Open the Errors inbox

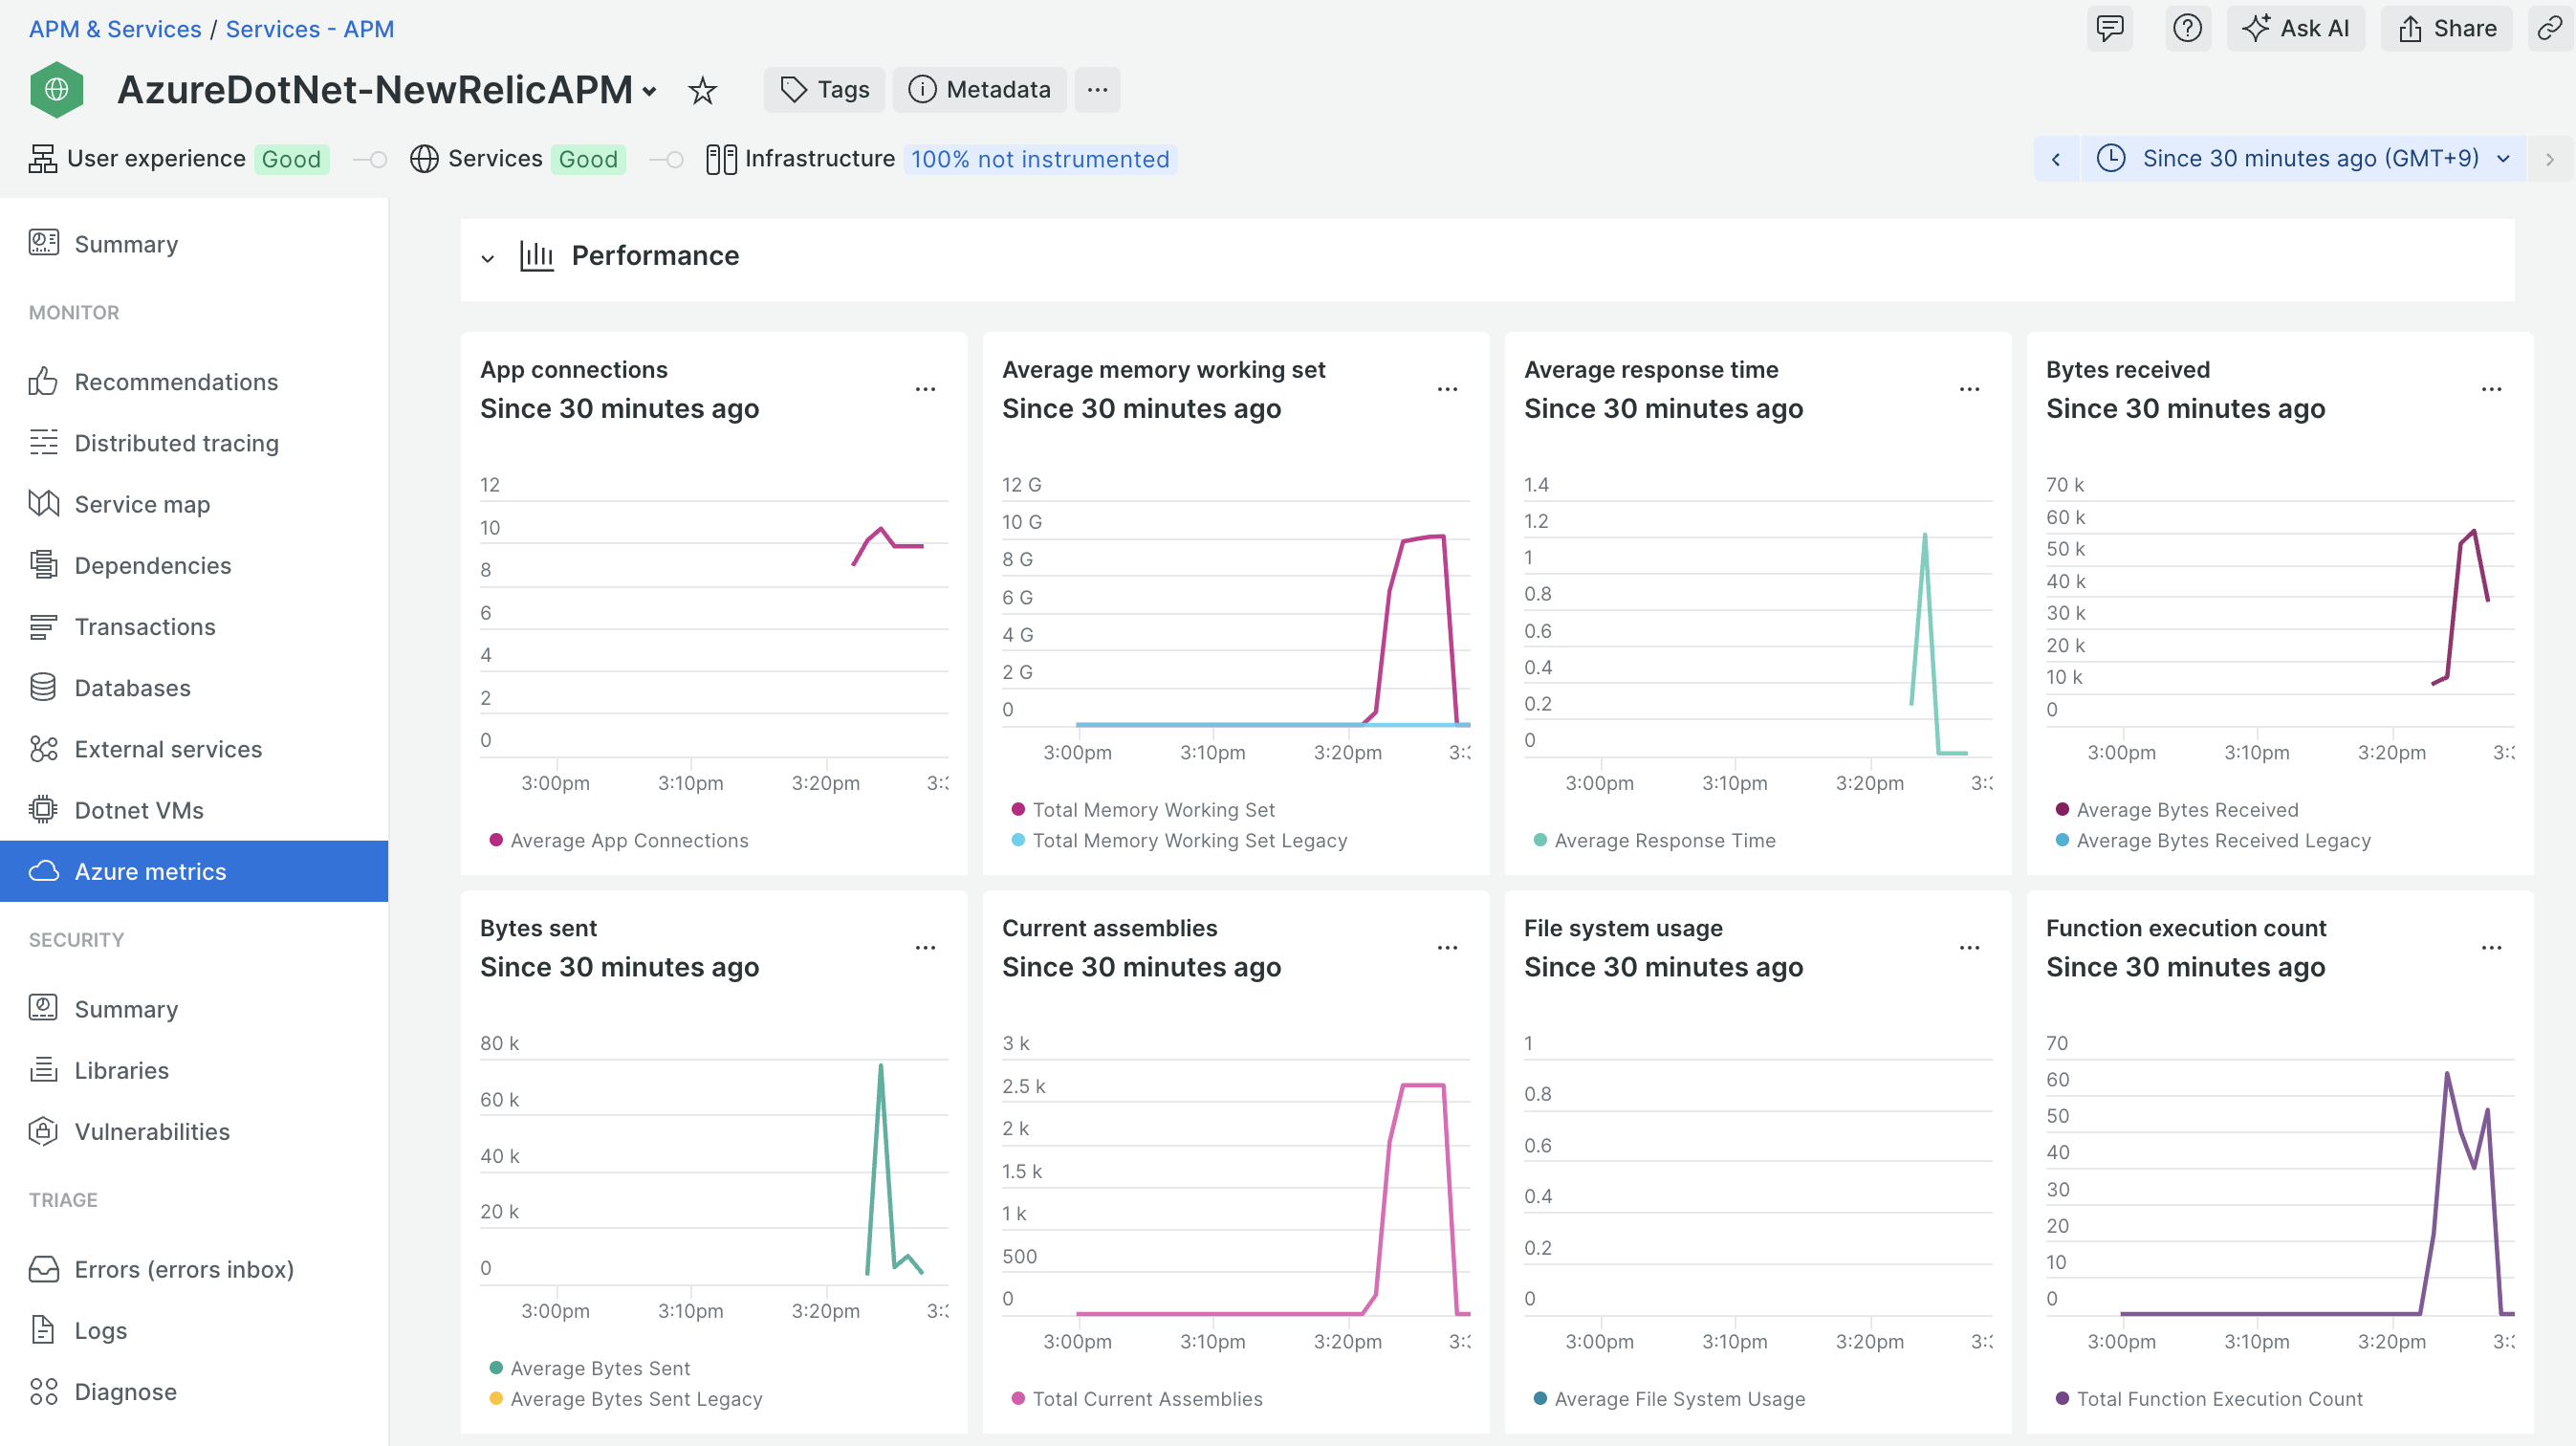[184, 1269]
